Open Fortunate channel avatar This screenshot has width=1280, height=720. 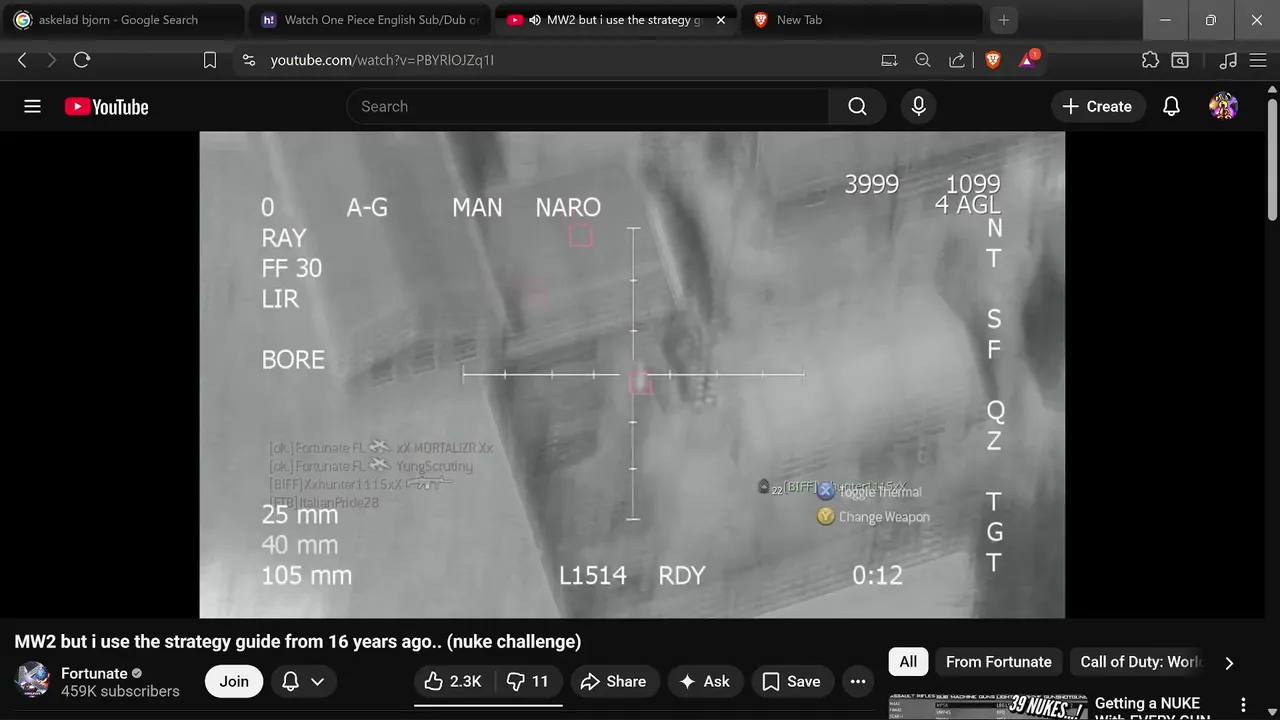tap(32, 681)
